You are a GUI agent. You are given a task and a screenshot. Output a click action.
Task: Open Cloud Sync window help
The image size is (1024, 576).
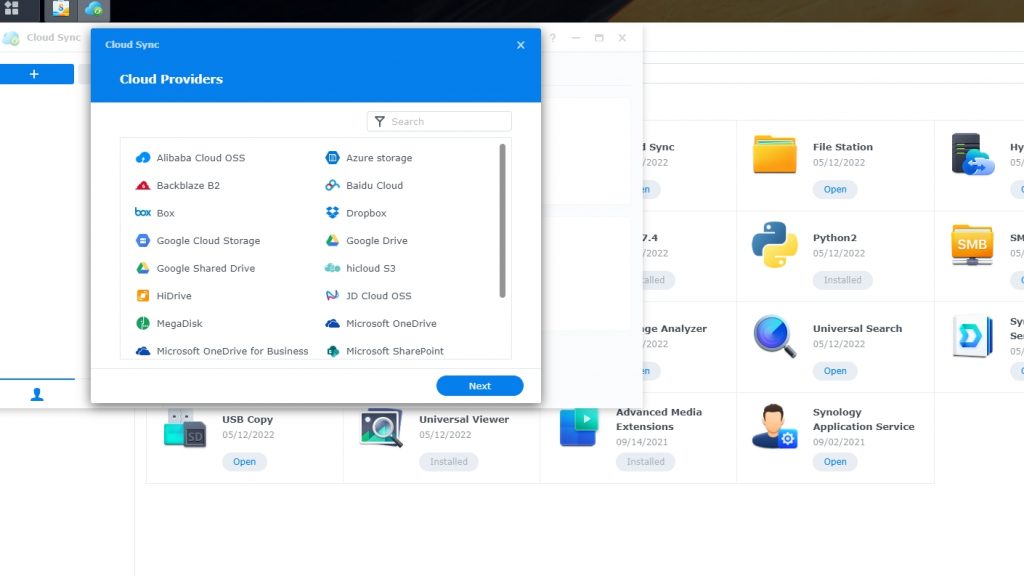pos(552,38)
